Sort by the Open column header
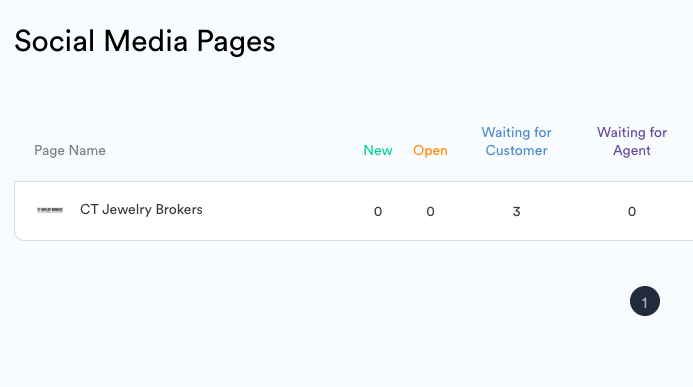Image resolution: width=693 pixels, height=387 pixels. pyautogui.click(x=430, y=151)
